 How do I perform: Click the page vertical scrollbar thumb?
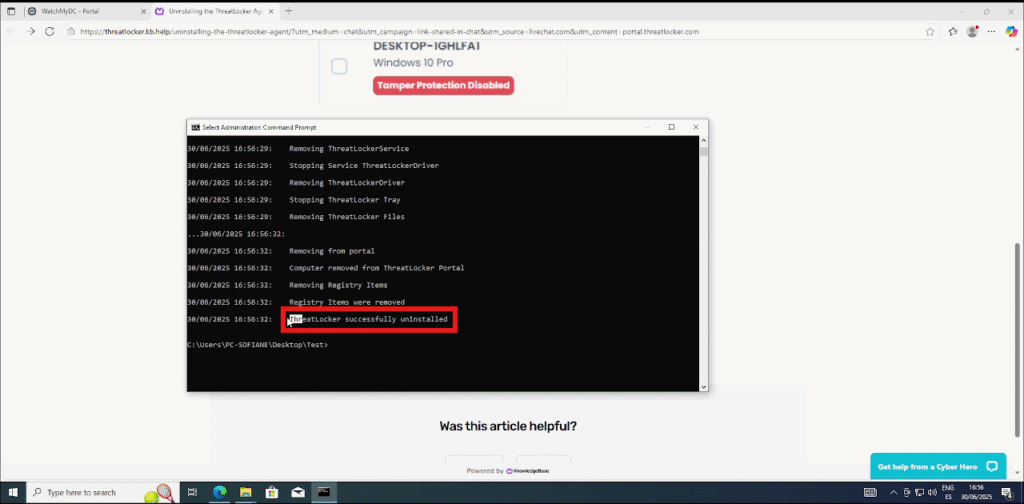pos(1019,339)
